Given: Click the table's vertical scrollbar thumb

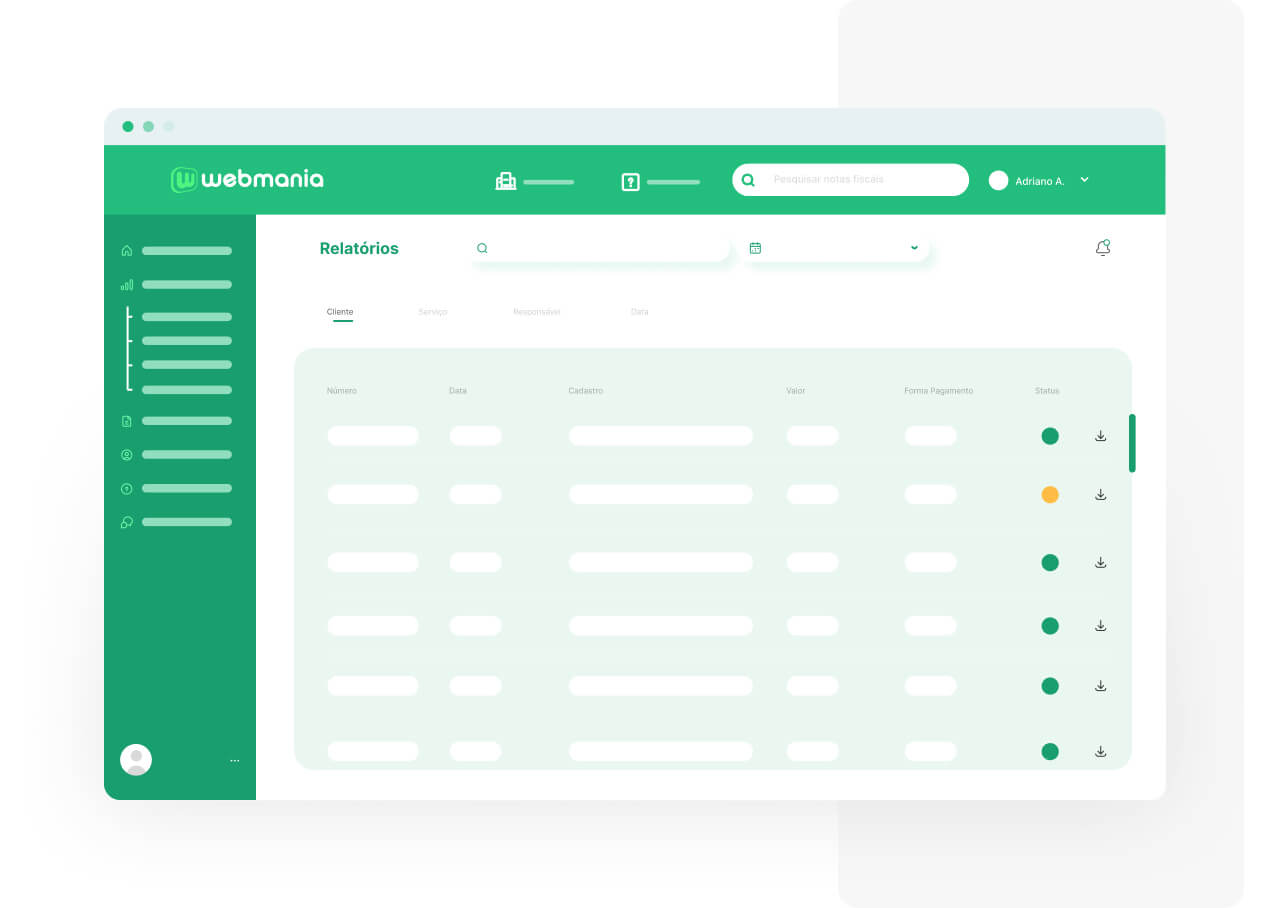Looking at the screenshot, I should point(1132,443).
